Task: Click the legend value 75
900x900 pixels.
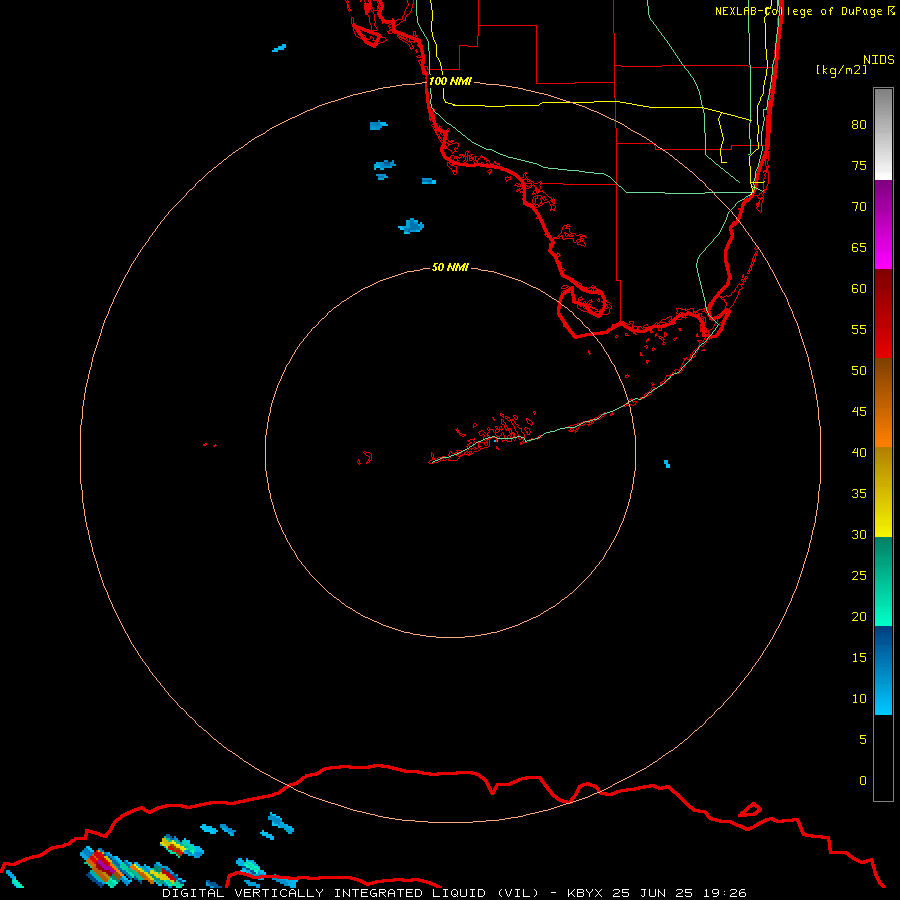Action: click(x=859, y=166)
